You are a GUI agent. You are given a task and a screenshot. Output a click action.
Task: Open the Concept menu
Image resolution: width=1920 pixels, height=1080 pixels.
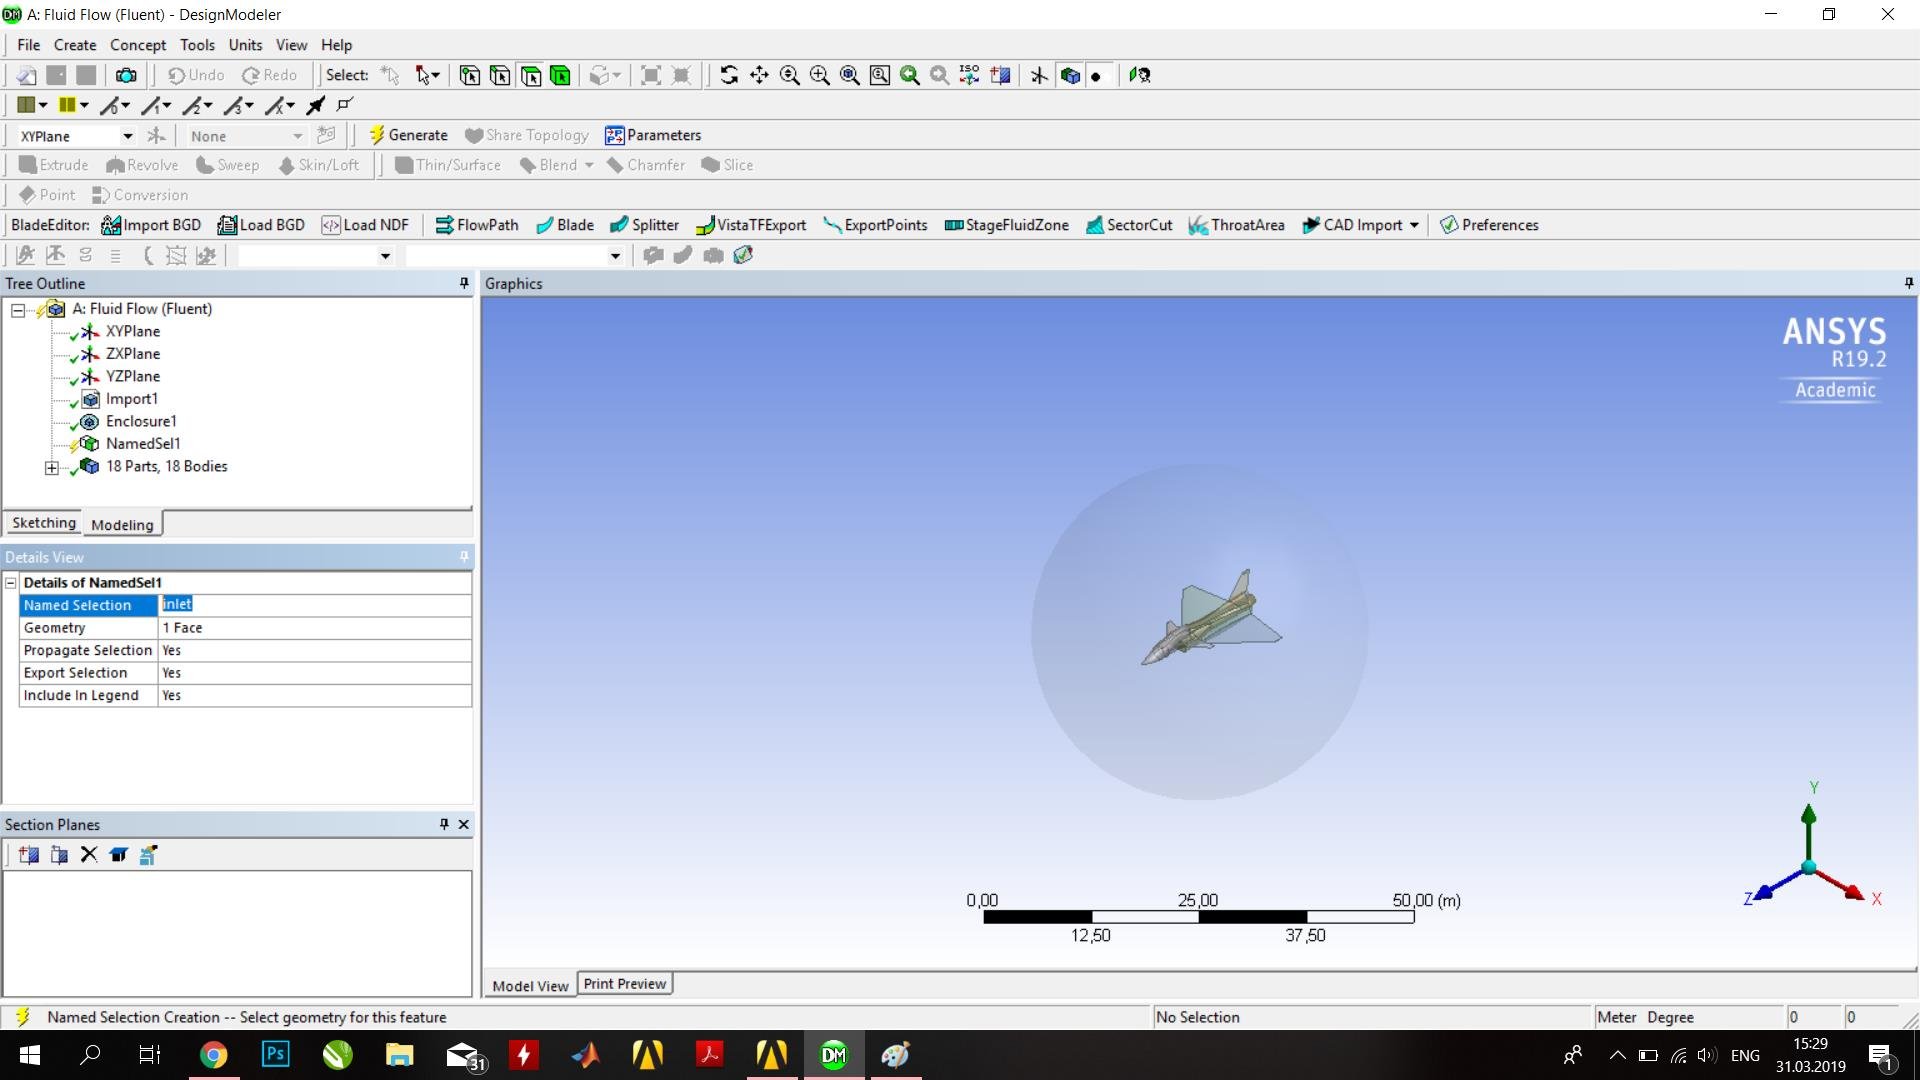[x=137, y=45]
